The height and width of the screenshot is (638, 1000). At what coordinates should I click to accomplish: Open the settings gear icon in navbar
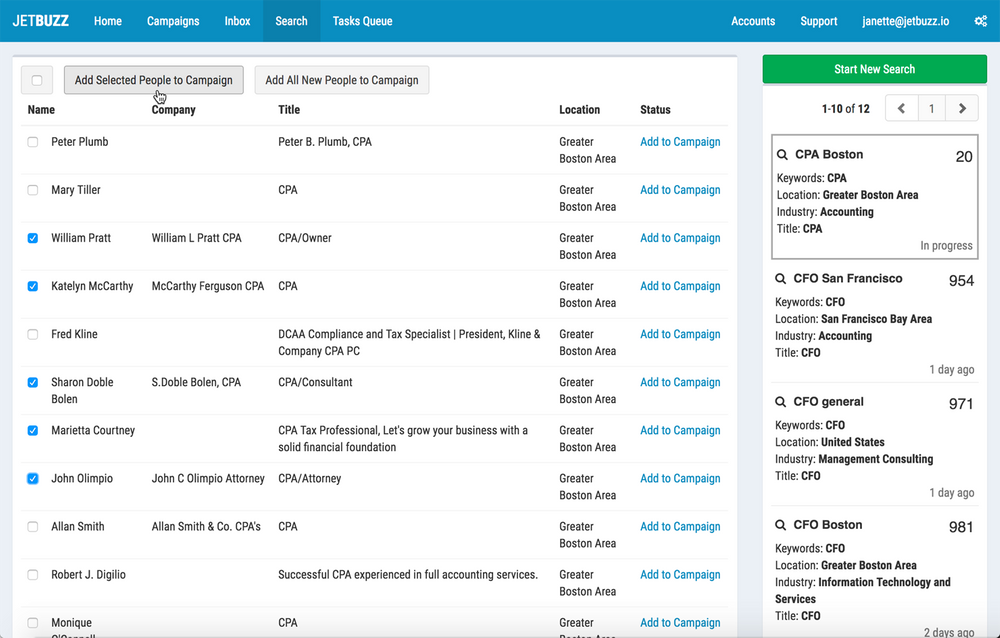click(979, 20)
